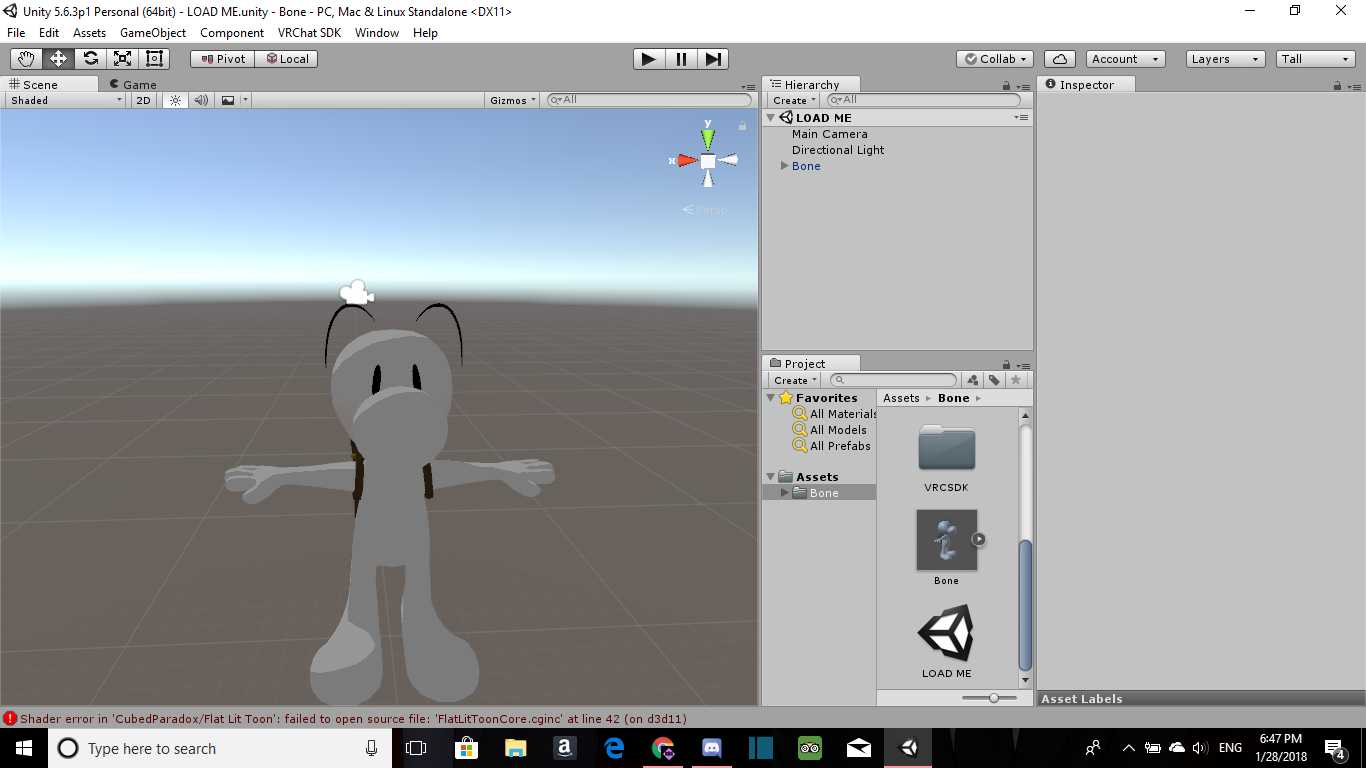Switch to the Game tab
This screenshot has width=1366, height=768.
pyautogui.click(x=133, y=85)
